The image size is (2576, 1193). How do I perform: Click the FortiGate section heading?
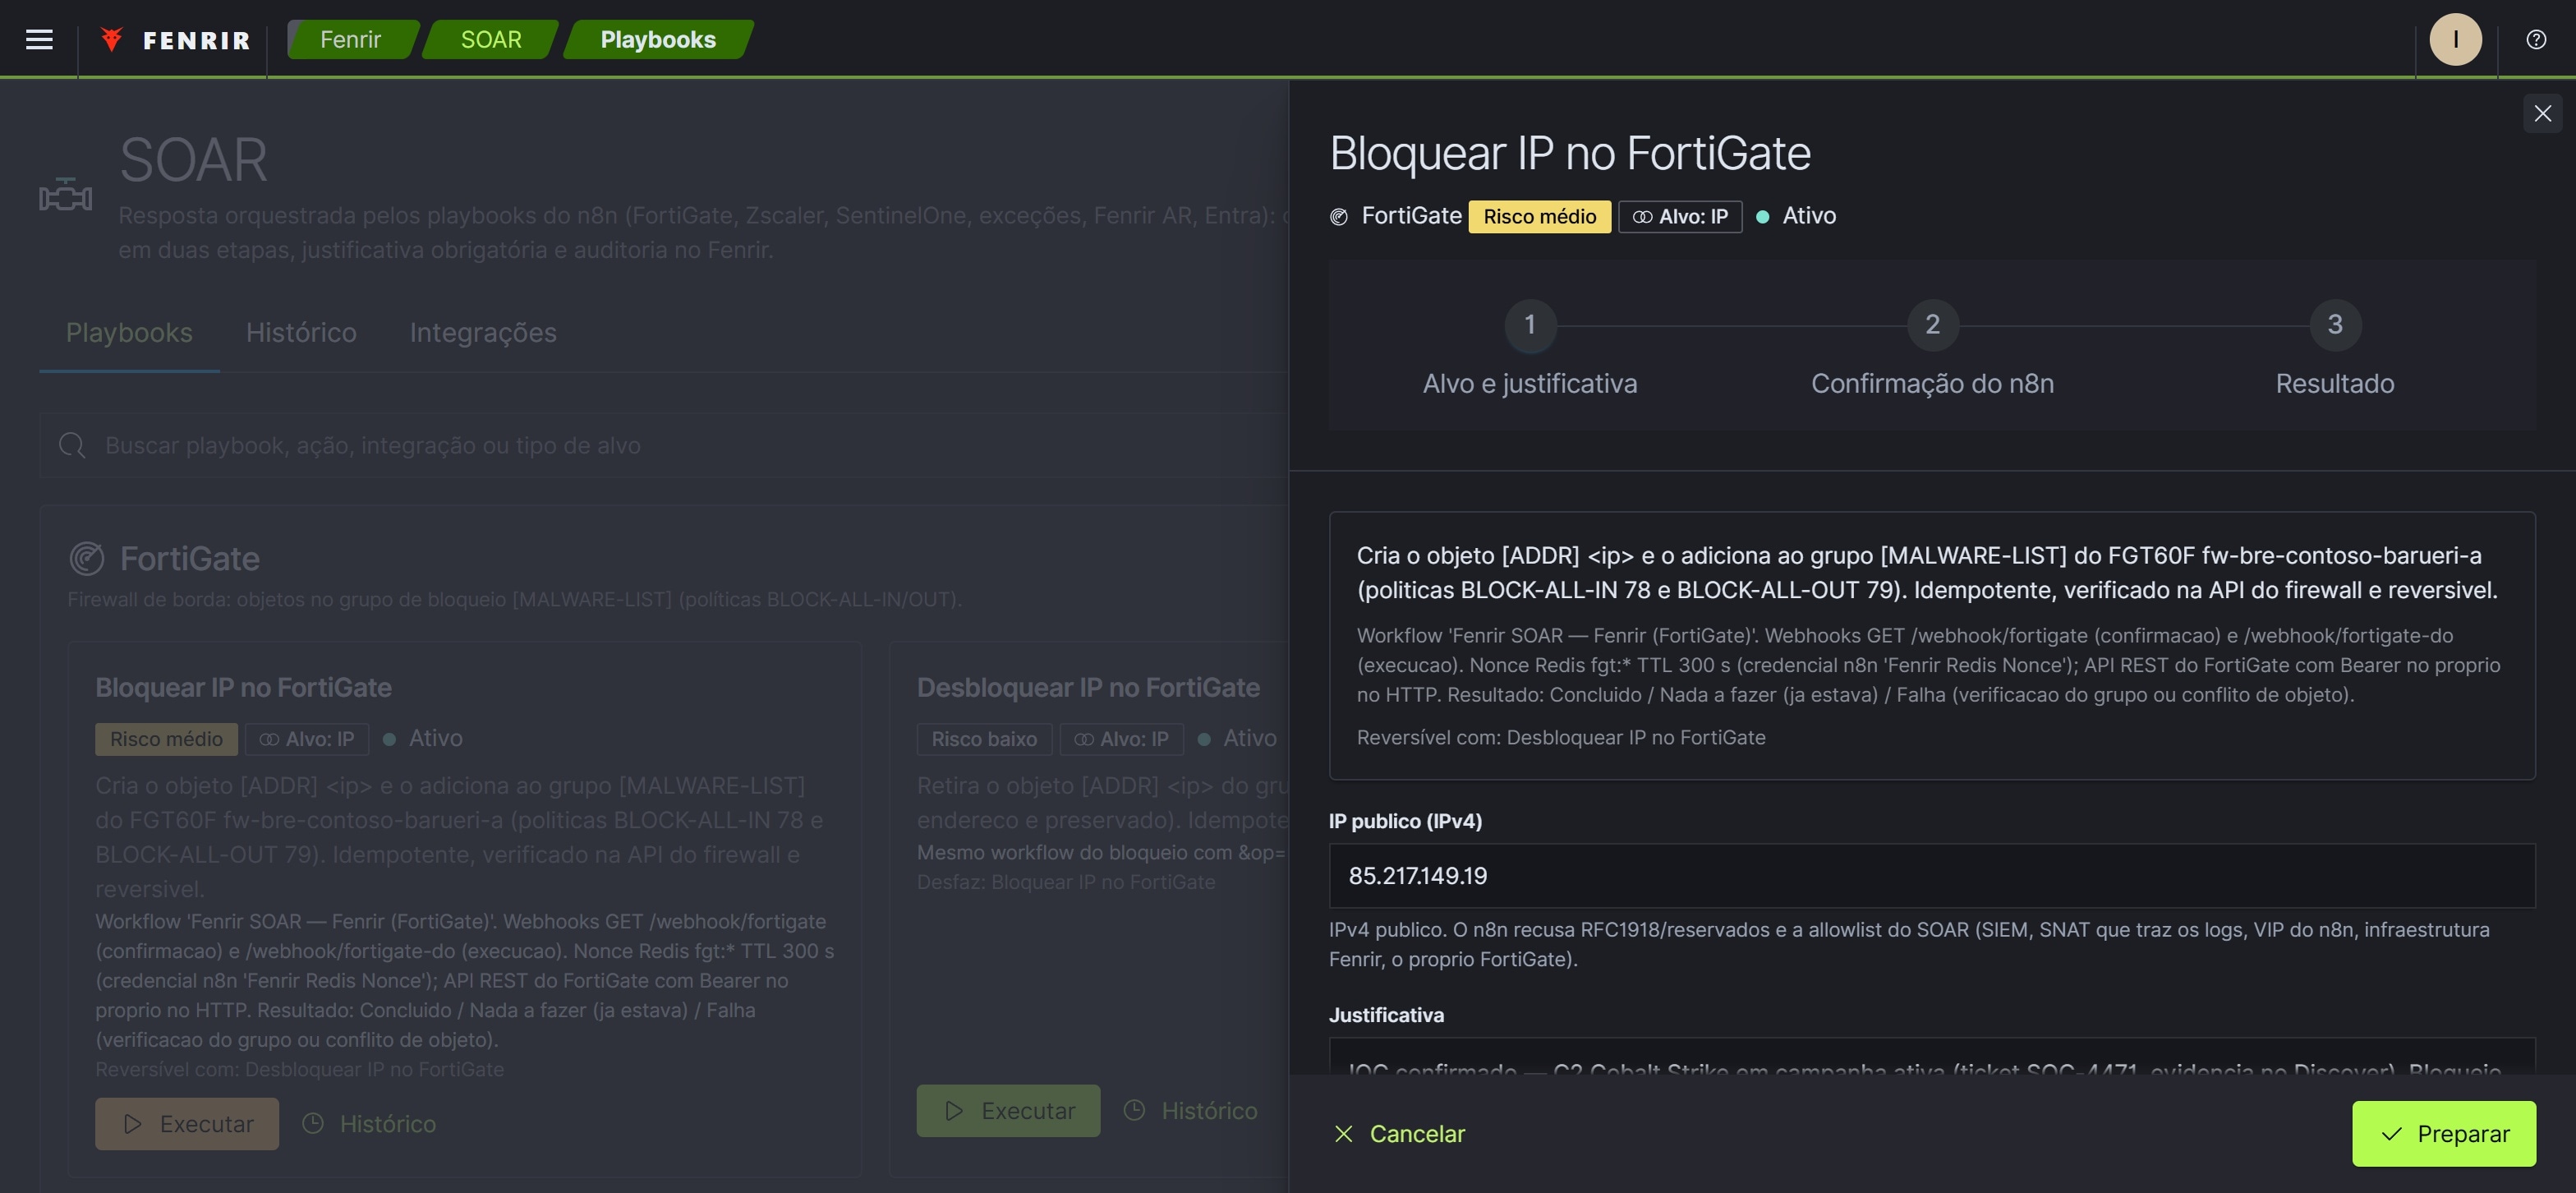pyautogui.click(x=189, y=558)
